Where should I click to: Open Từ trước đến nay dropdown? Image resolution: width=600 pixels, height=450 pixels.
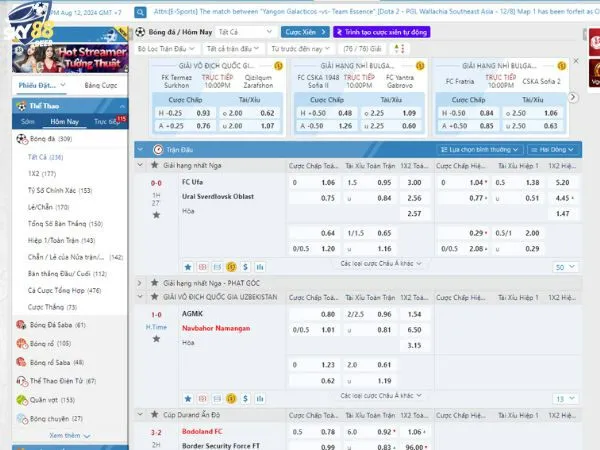click(300, 49)
